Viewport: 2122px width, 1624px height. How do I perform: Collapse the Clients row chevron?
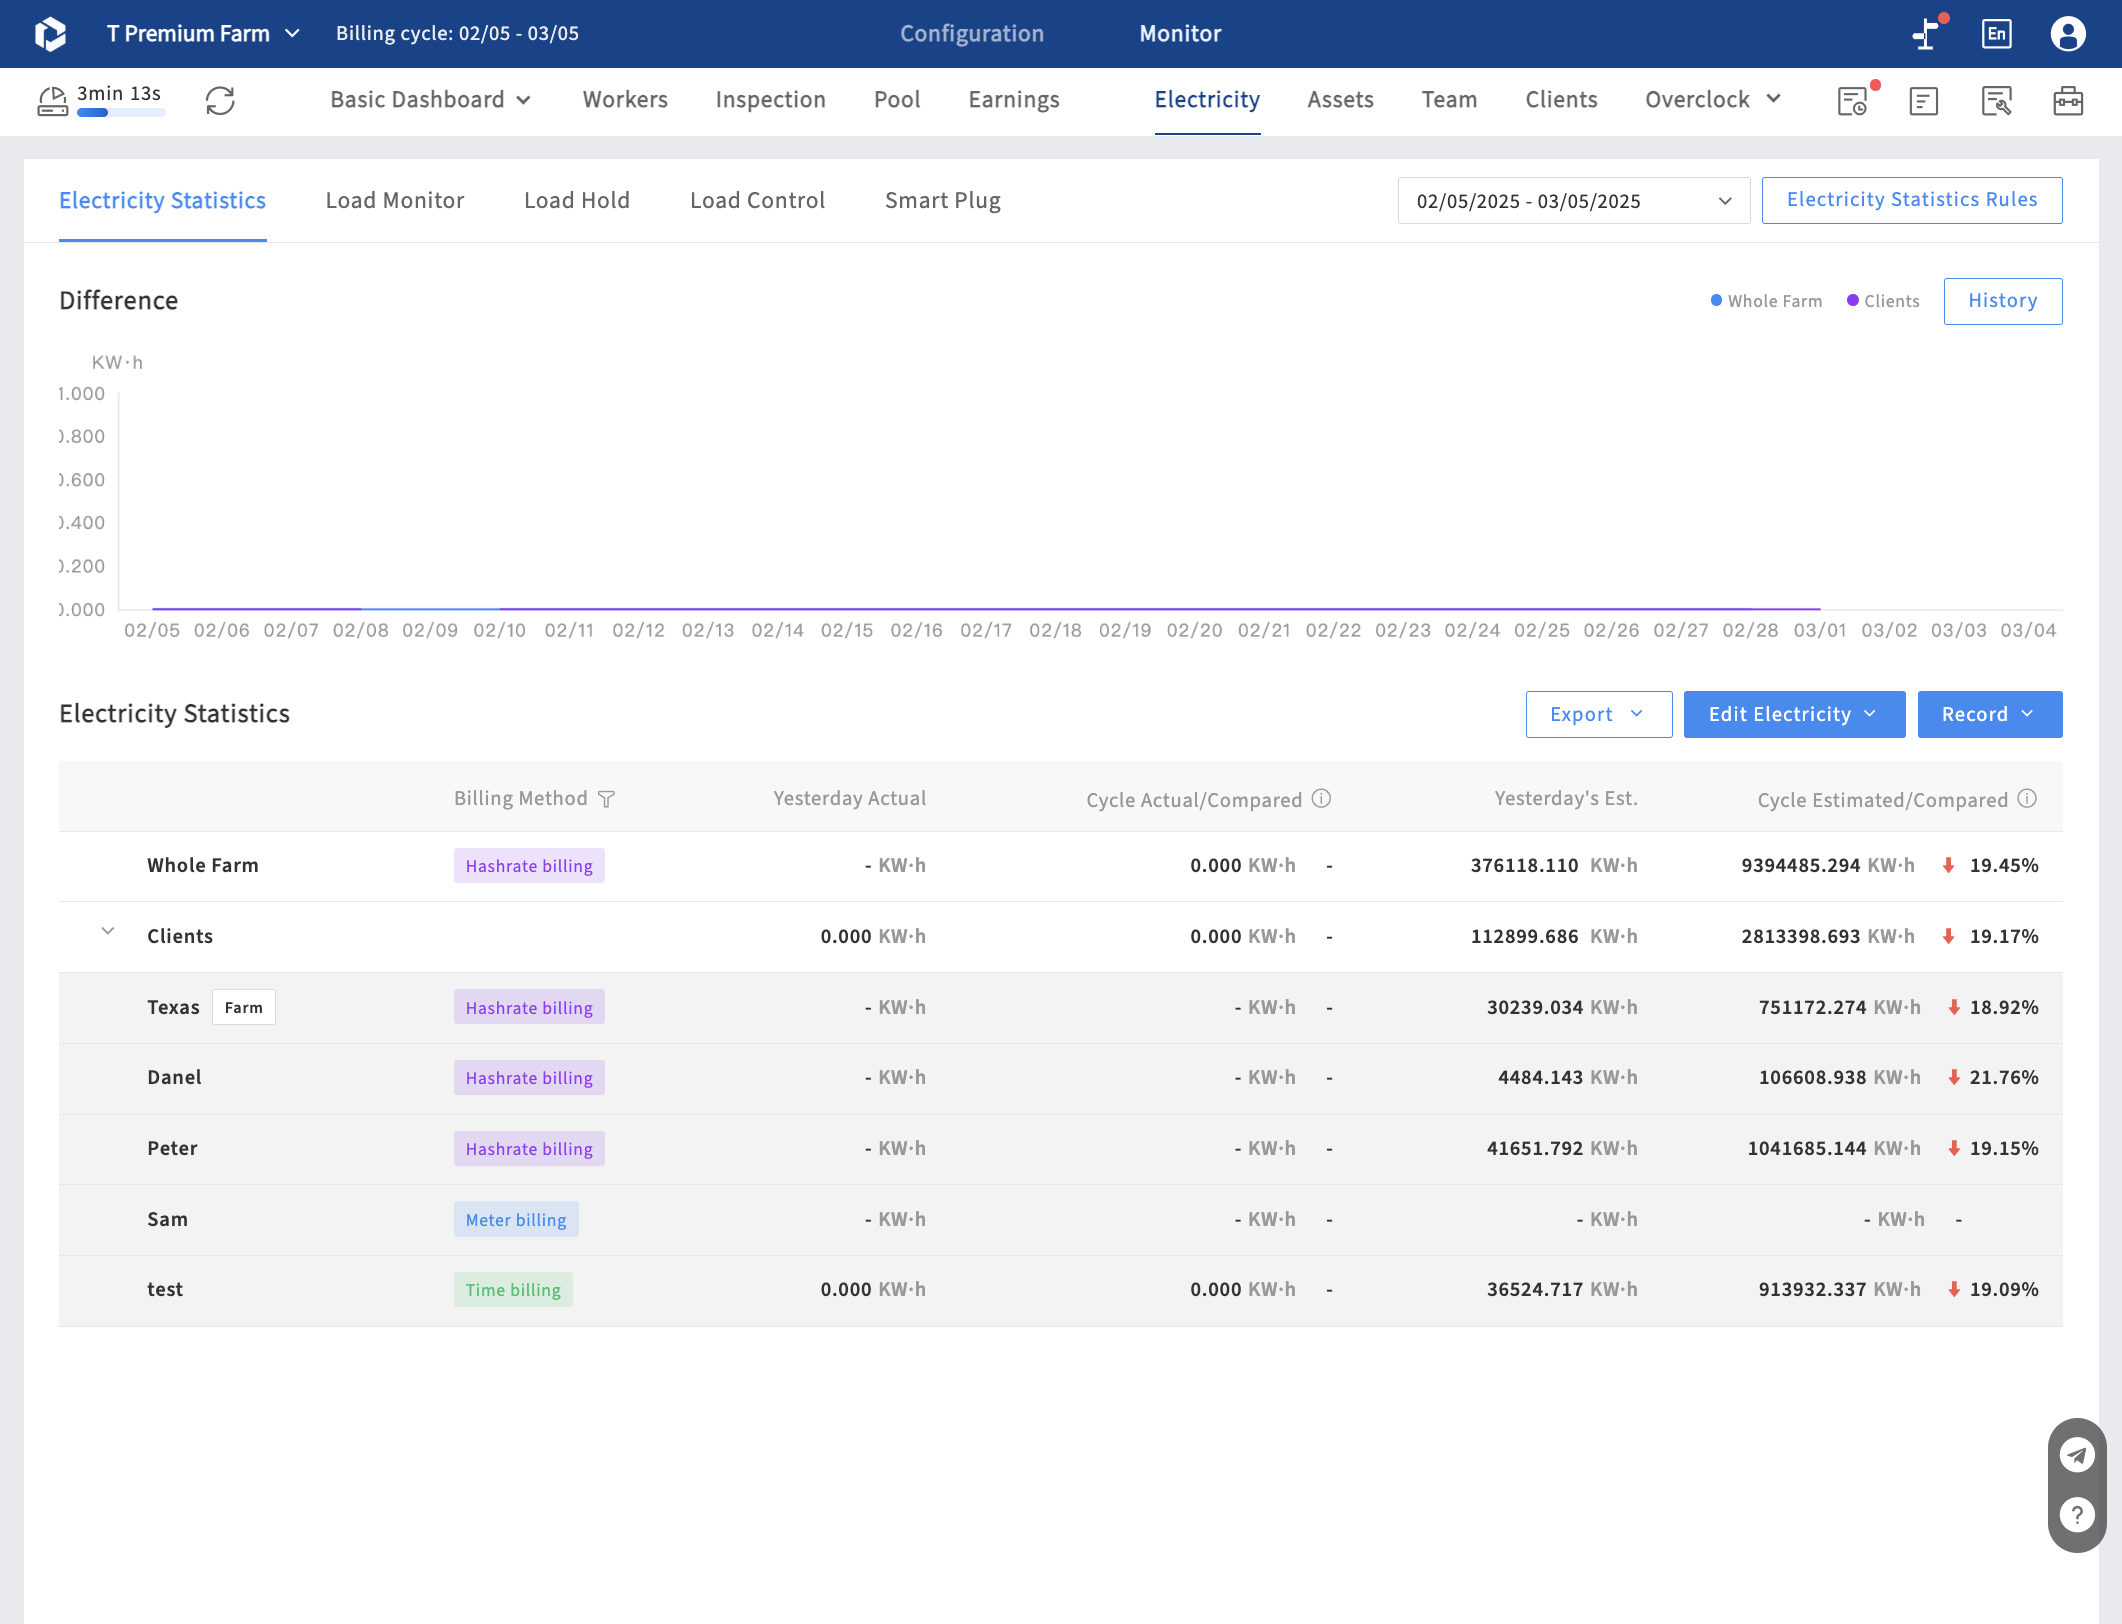point(107,932)
